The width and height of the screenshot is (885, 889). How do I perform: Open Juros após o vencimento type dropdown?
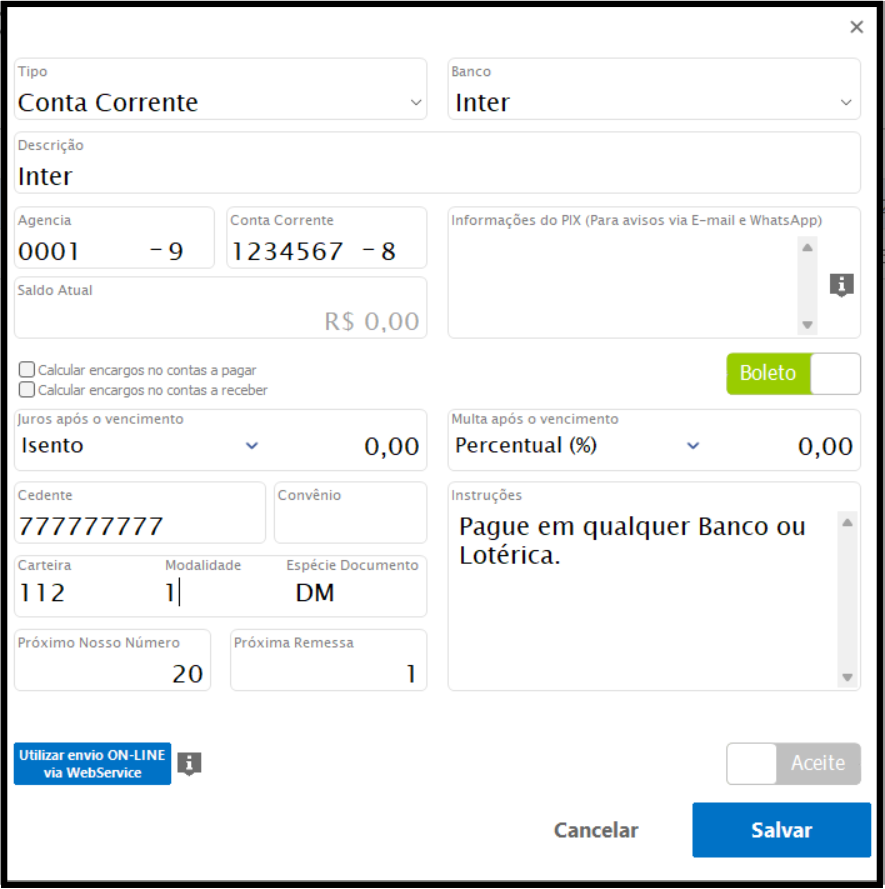(x=252, y=446)
